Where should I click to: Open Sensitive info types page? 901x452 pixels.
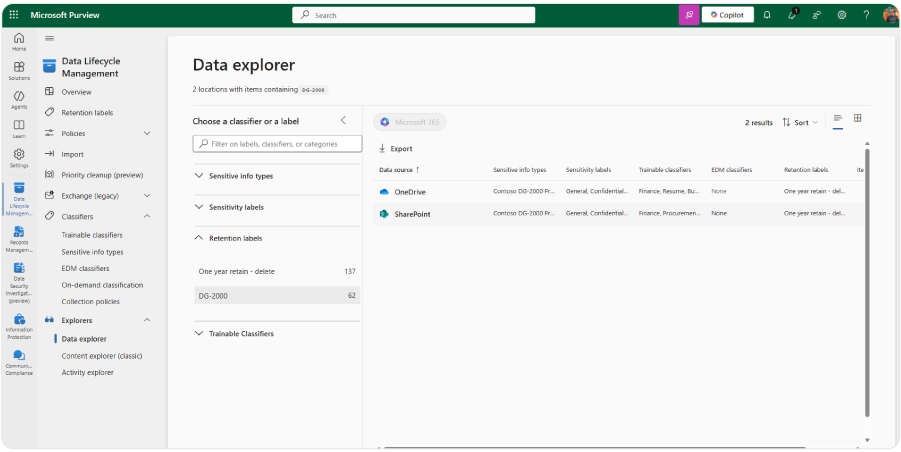coord(93,252)
